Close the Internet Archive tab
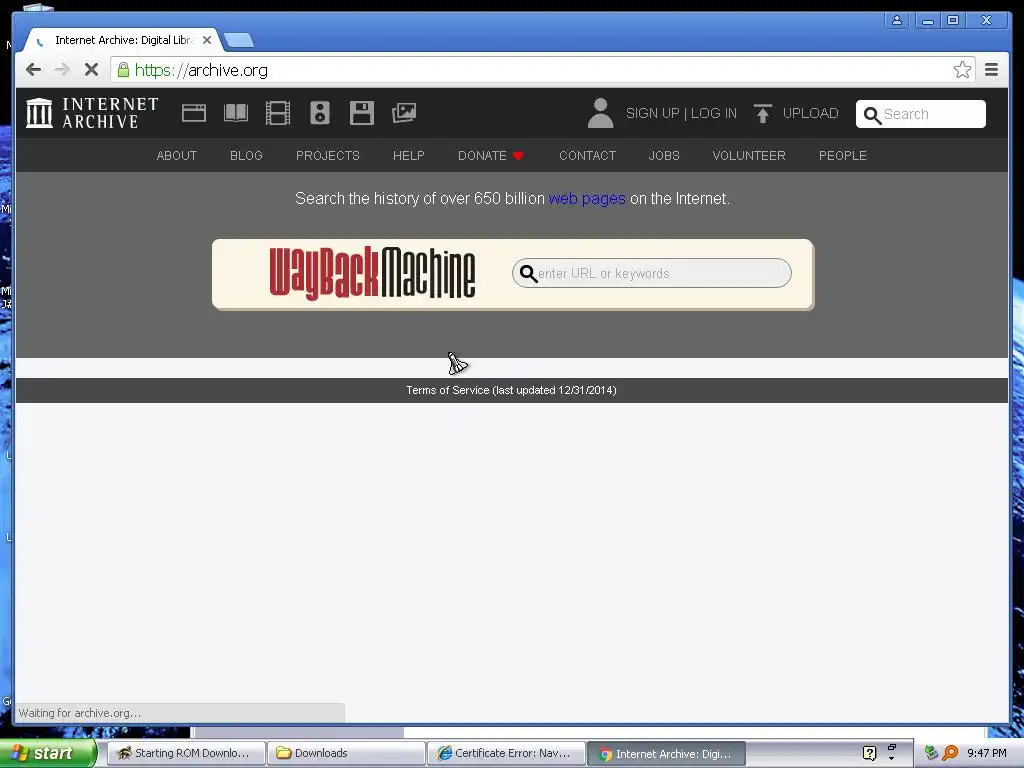 pyautogui.click(x=206, y=40)
